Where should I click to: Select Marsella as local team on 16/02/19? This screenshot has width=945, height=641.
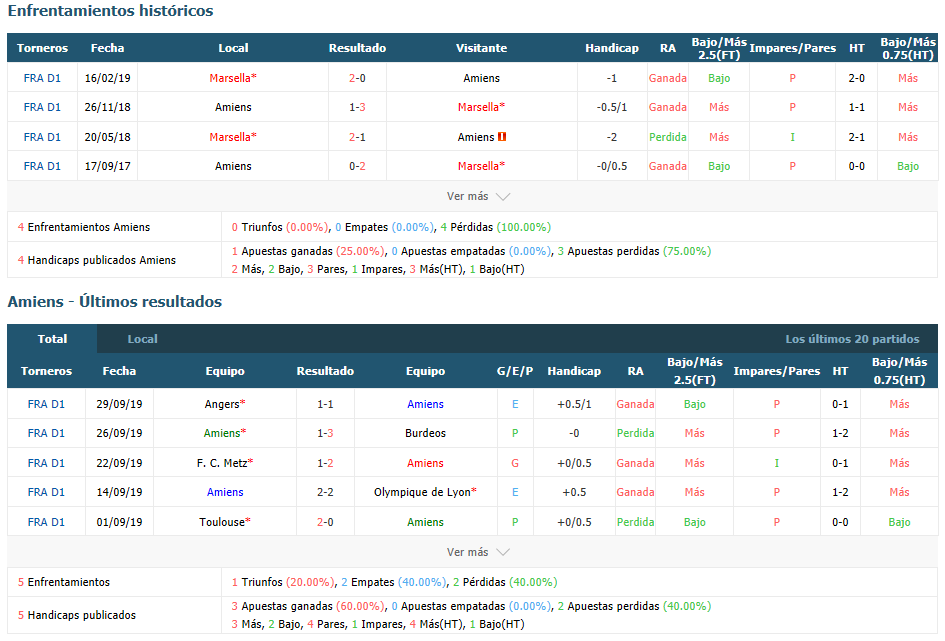(233, 78)
